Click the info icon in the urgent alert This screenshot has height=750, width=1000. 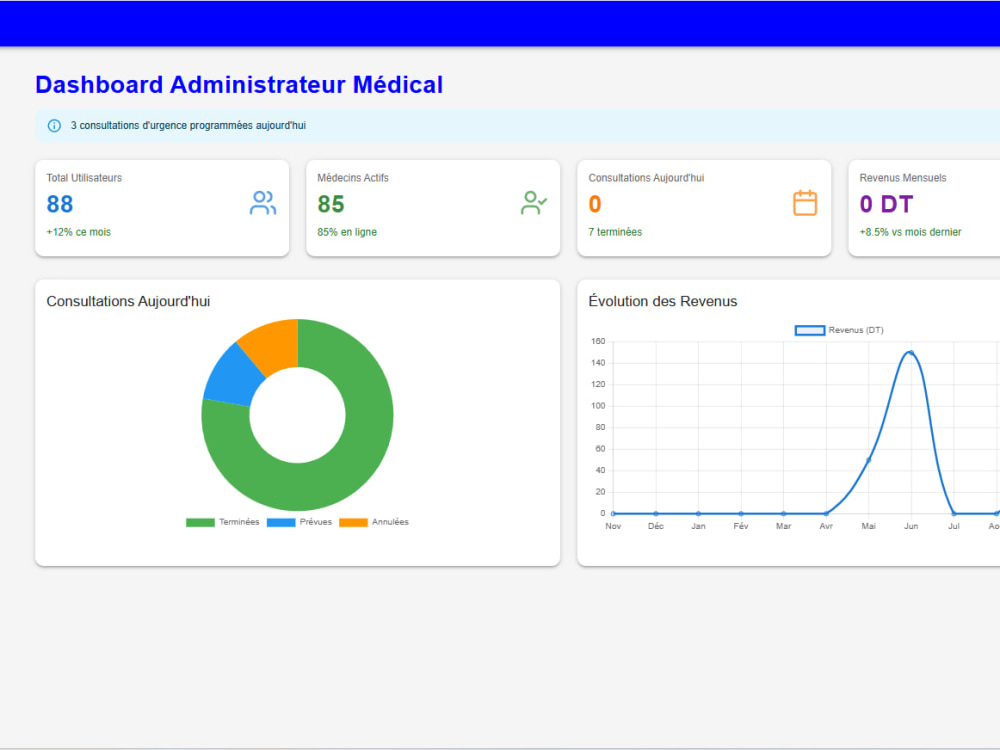point(54,126)
